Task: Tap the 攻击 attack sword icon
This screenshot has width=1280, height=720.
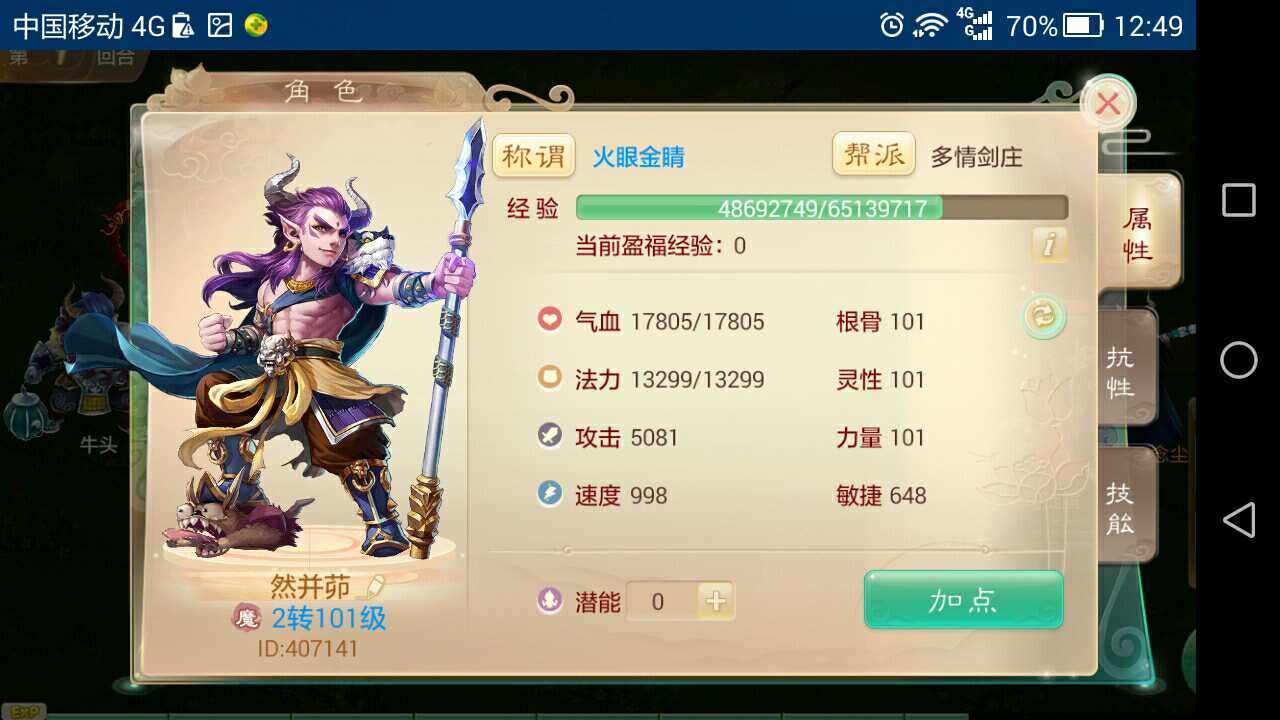Action: [x=549, y=436]
